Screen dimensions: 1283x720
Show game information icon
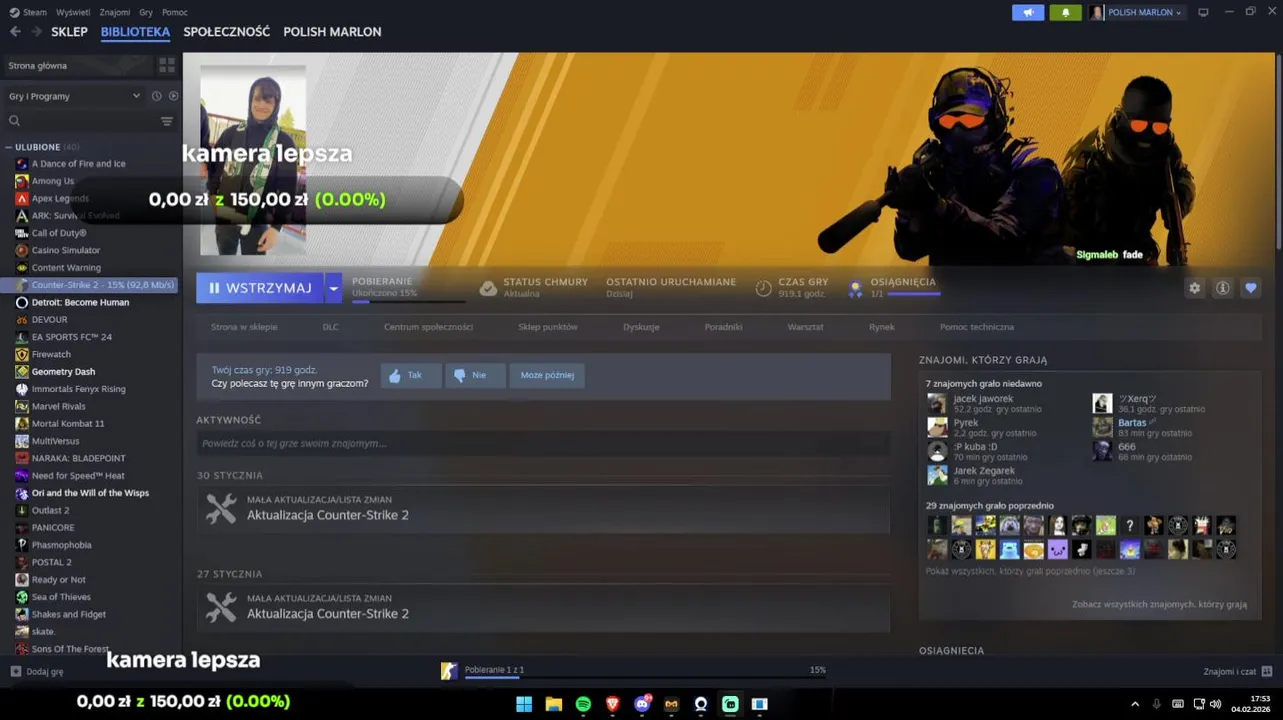(x=1222, y=288)
